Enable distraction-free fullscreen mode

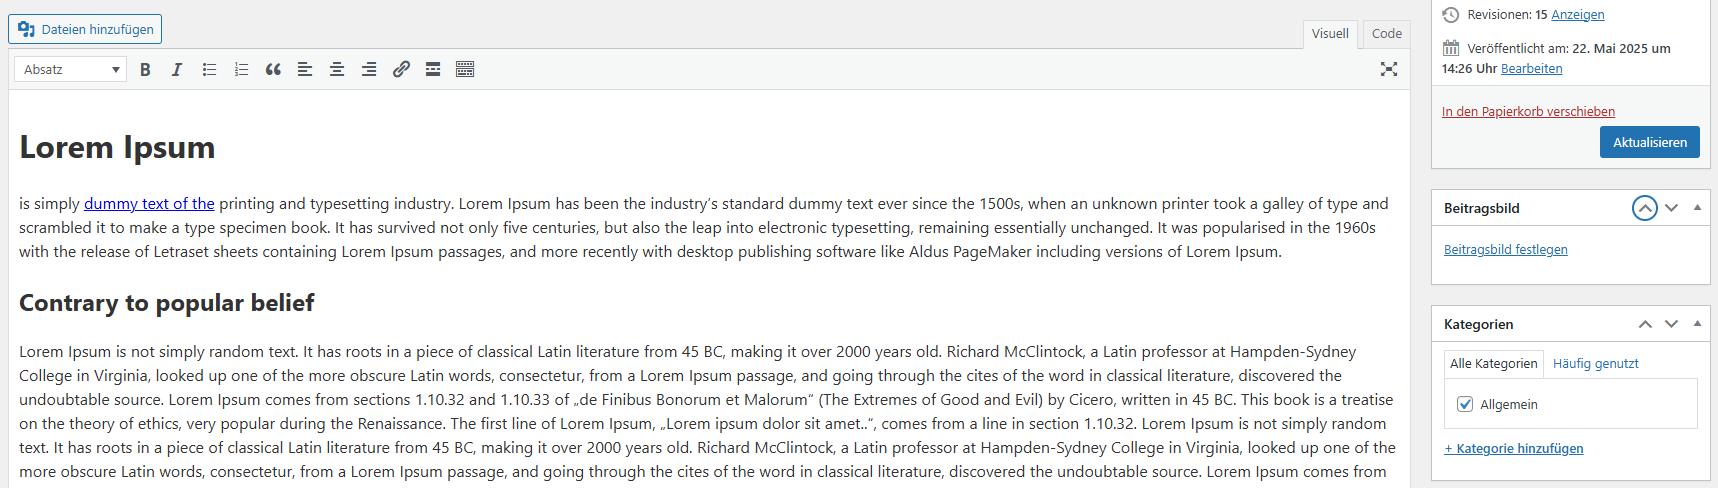click(x=1389, y=69)
